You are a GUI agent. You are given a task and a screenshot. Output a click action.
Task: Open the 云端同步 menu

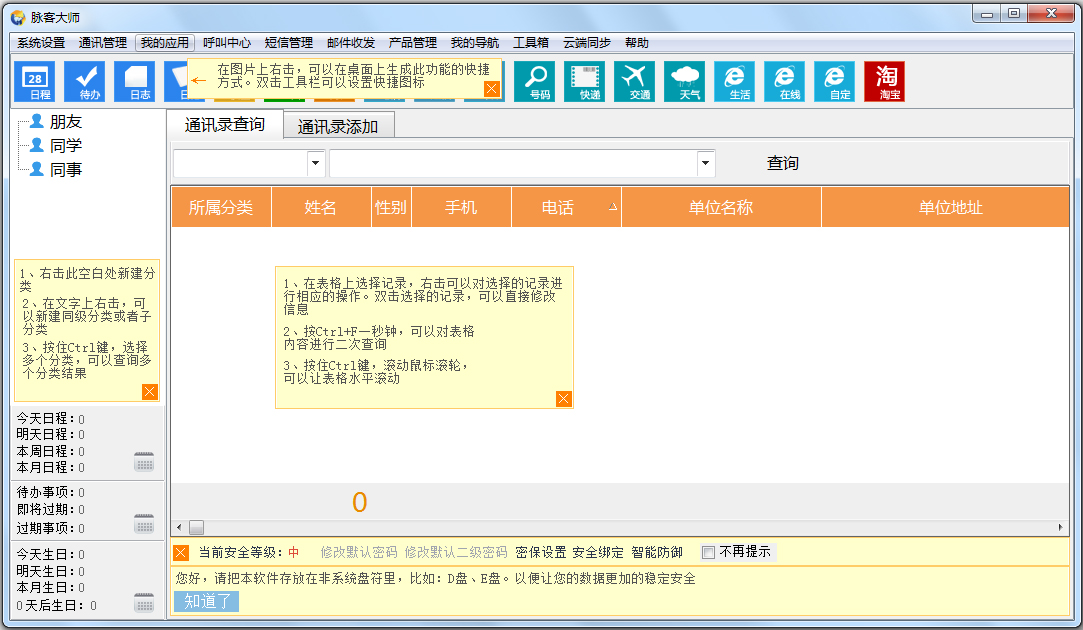(586, 42)
